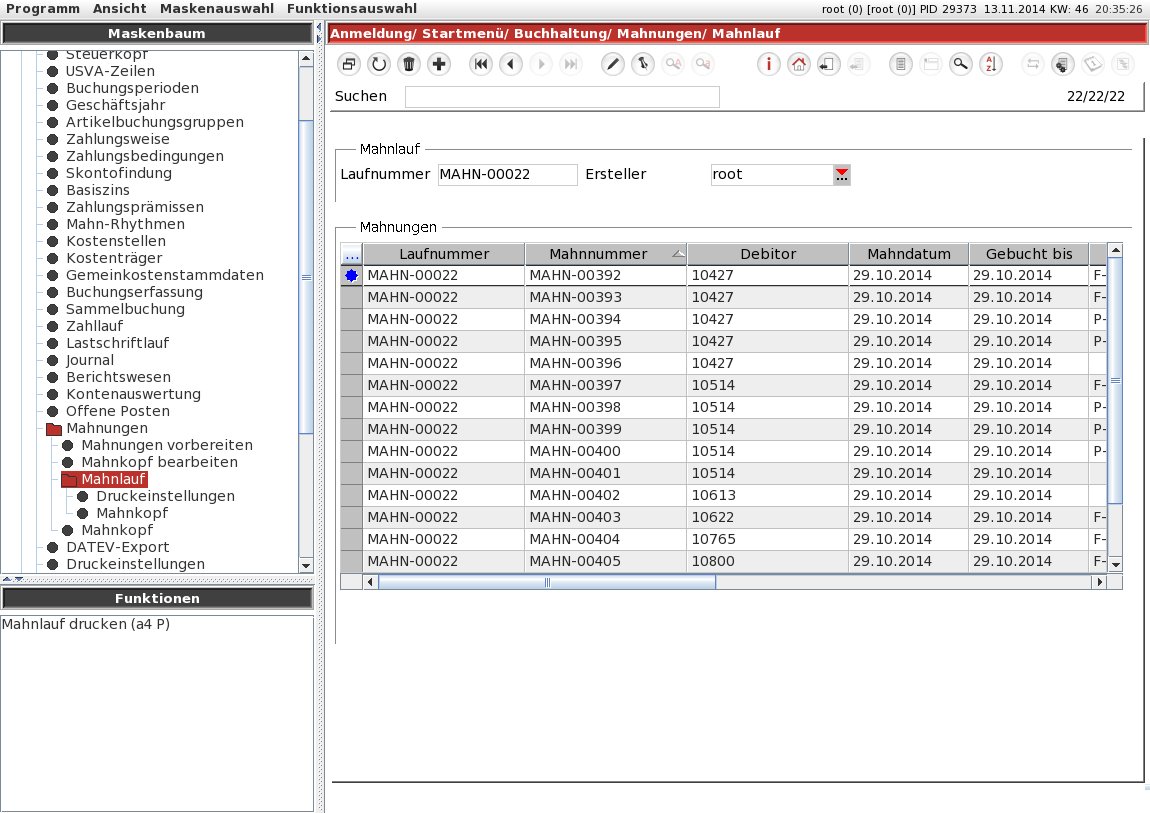Click the pencil edit icon
This screenshot has height=813, width=1150.
point(612,65)
